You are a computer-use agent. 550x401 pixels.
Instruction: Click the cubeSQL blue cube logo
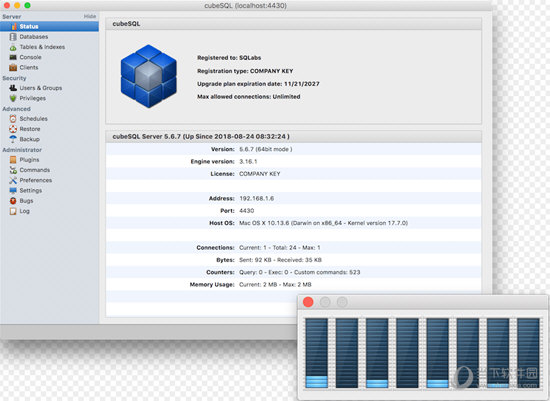149,76
